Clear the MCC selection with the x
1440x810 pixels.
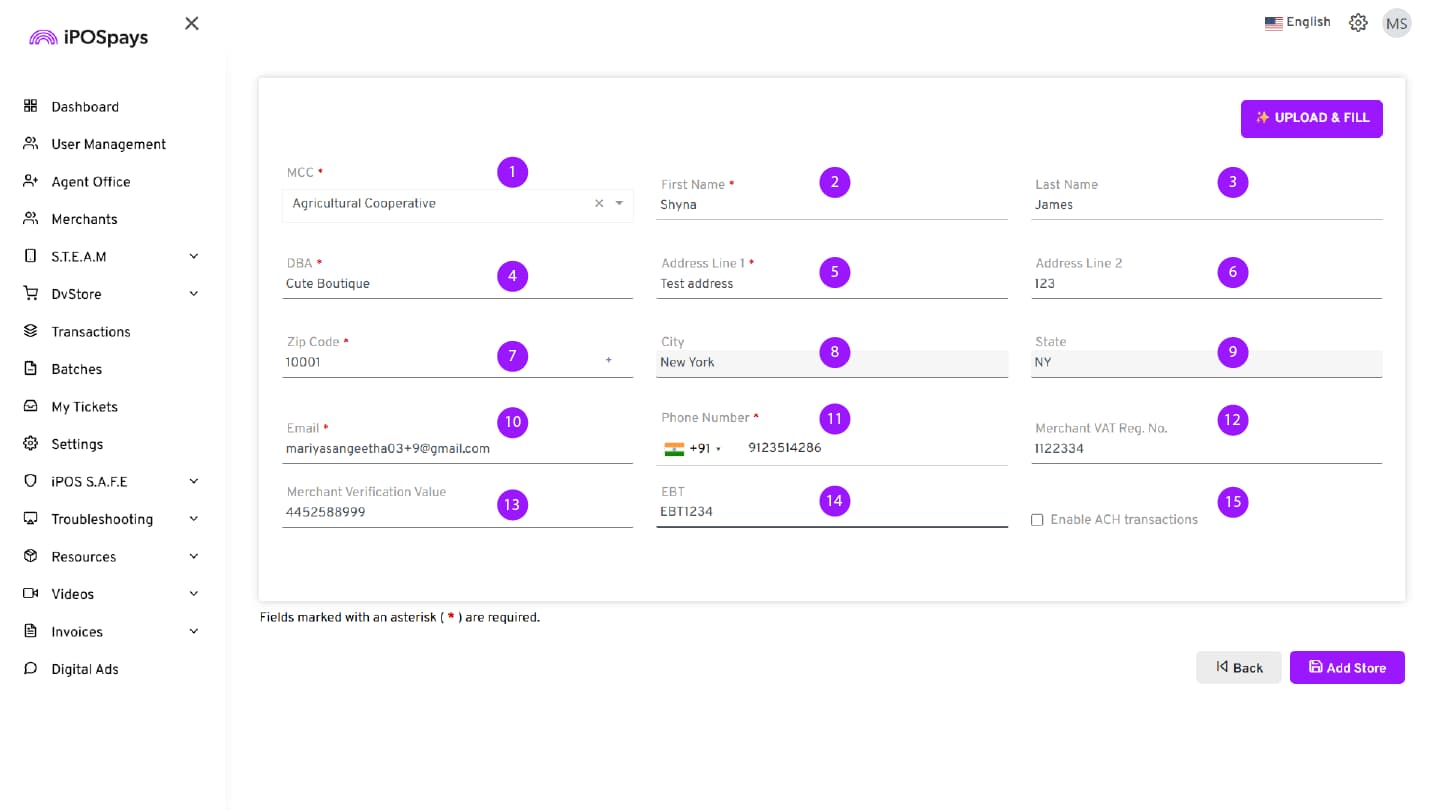(x=599, y=203)
